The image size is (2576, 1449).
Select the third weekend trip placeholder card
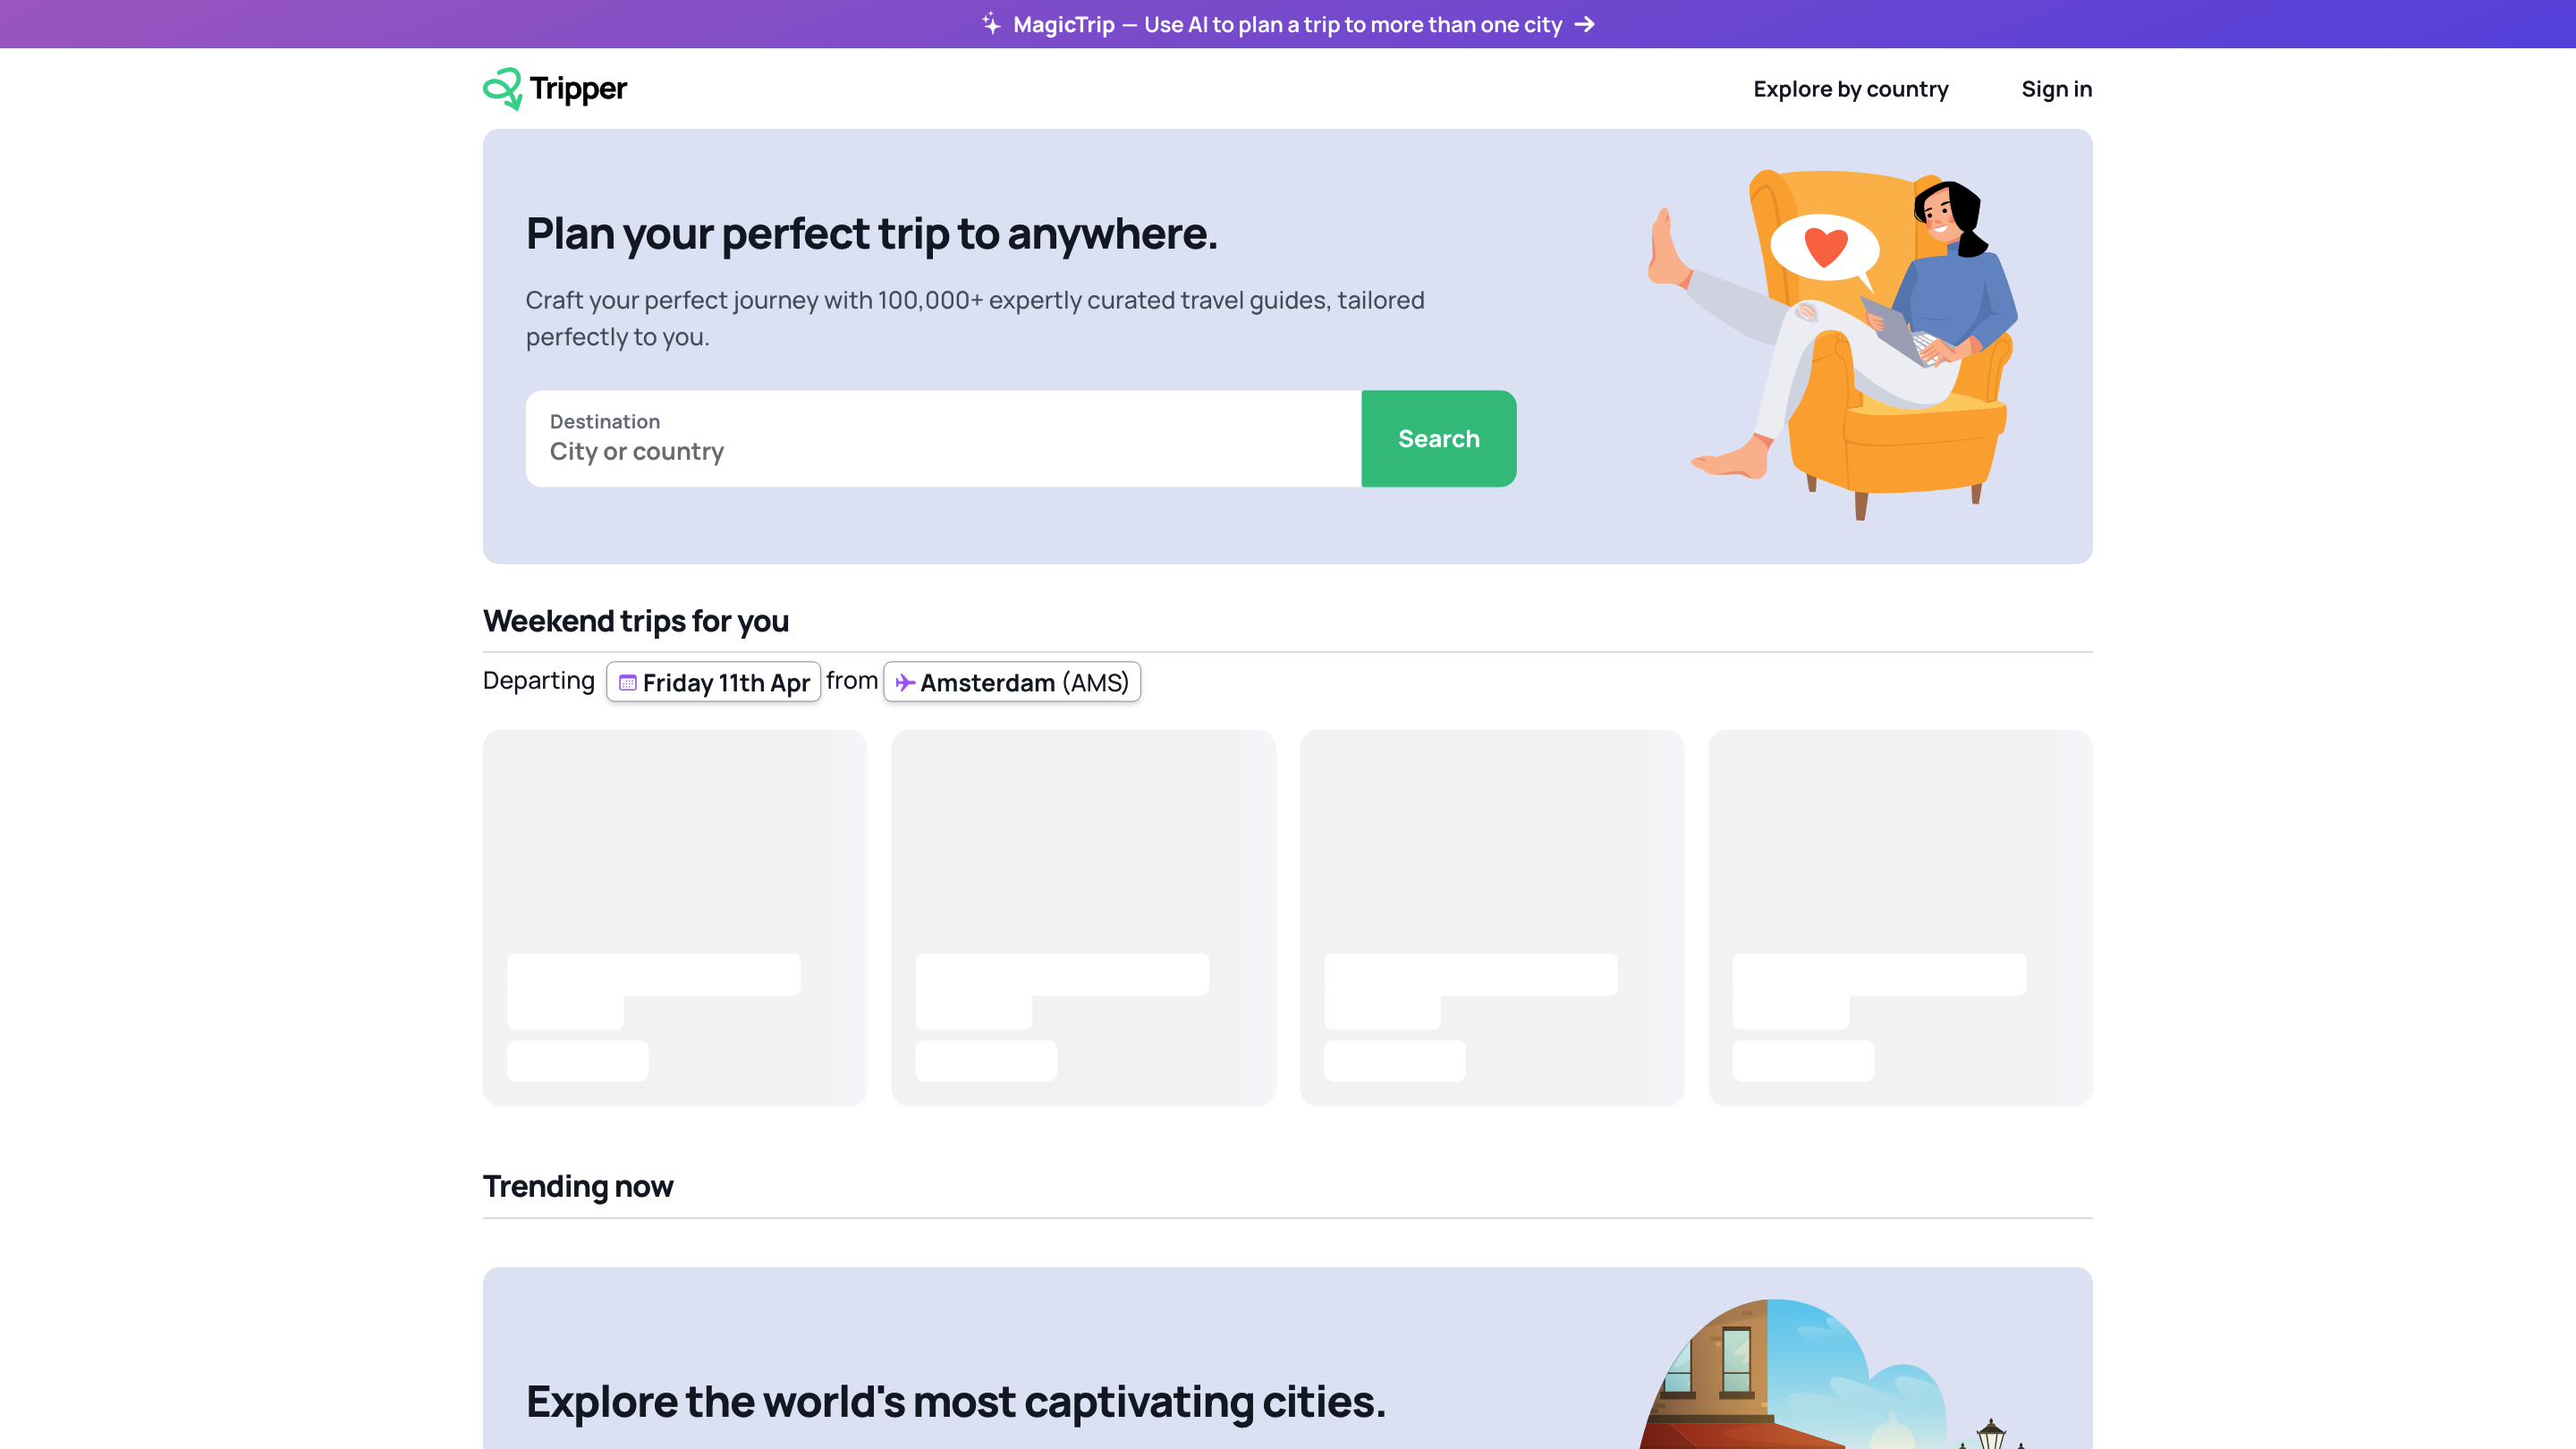[x=1491, y=917]
